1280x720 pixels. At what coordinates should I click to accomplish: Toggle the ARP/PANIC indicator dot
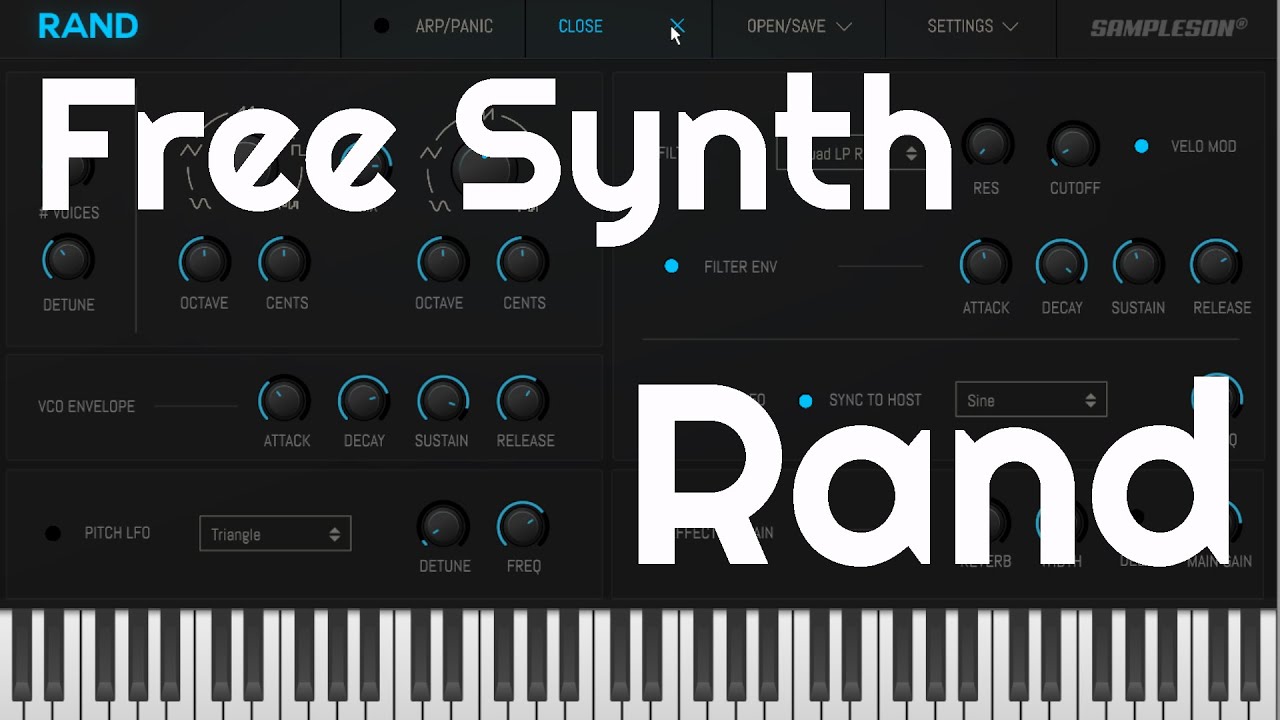tap(381, 26)
